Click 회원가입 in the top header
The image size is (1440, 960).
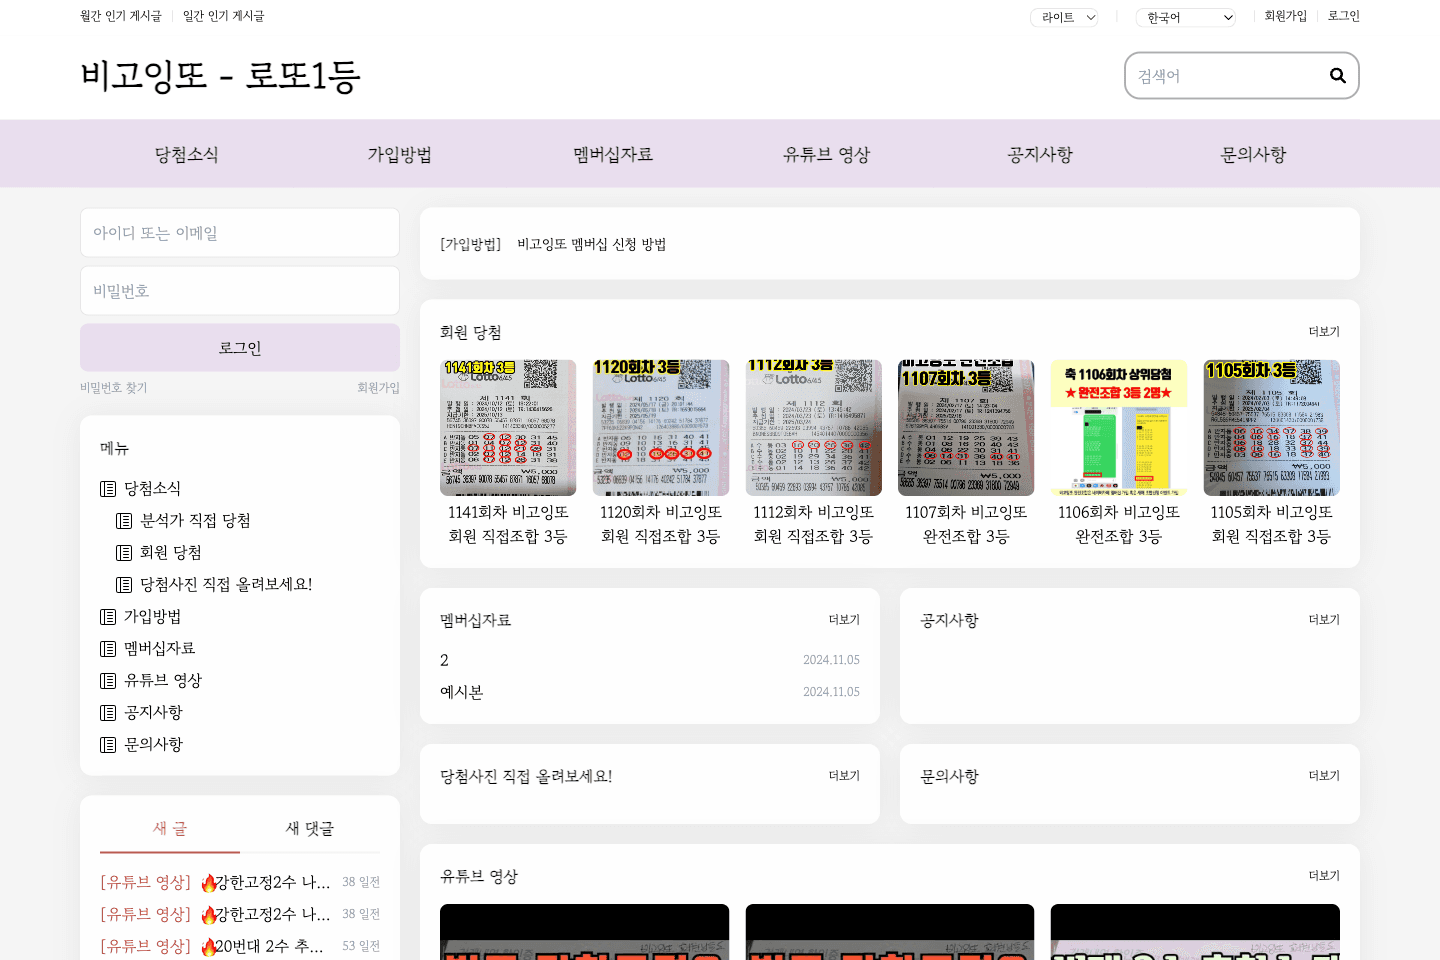(x=1285, y=15)
